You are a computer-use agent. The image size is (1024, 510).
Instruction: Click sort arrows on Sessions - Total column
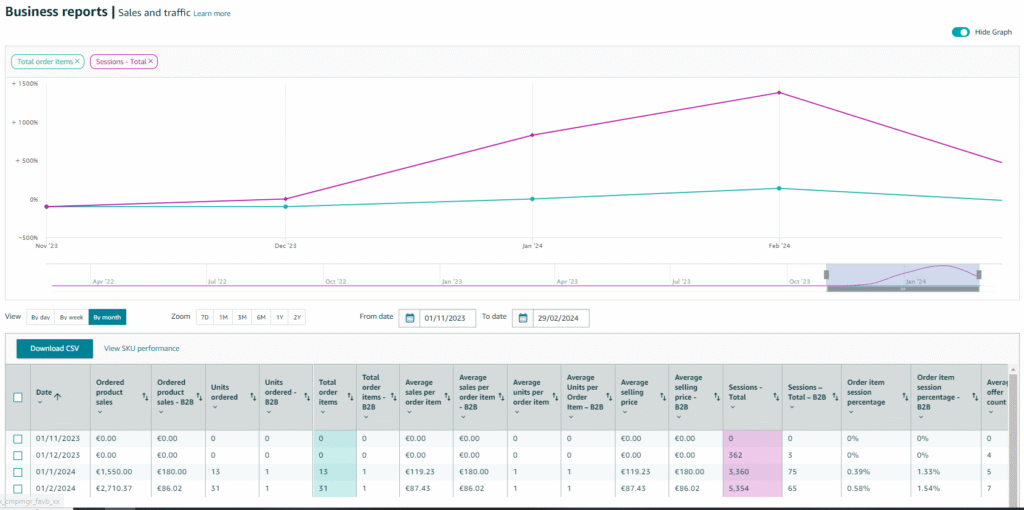coord(774,397)
